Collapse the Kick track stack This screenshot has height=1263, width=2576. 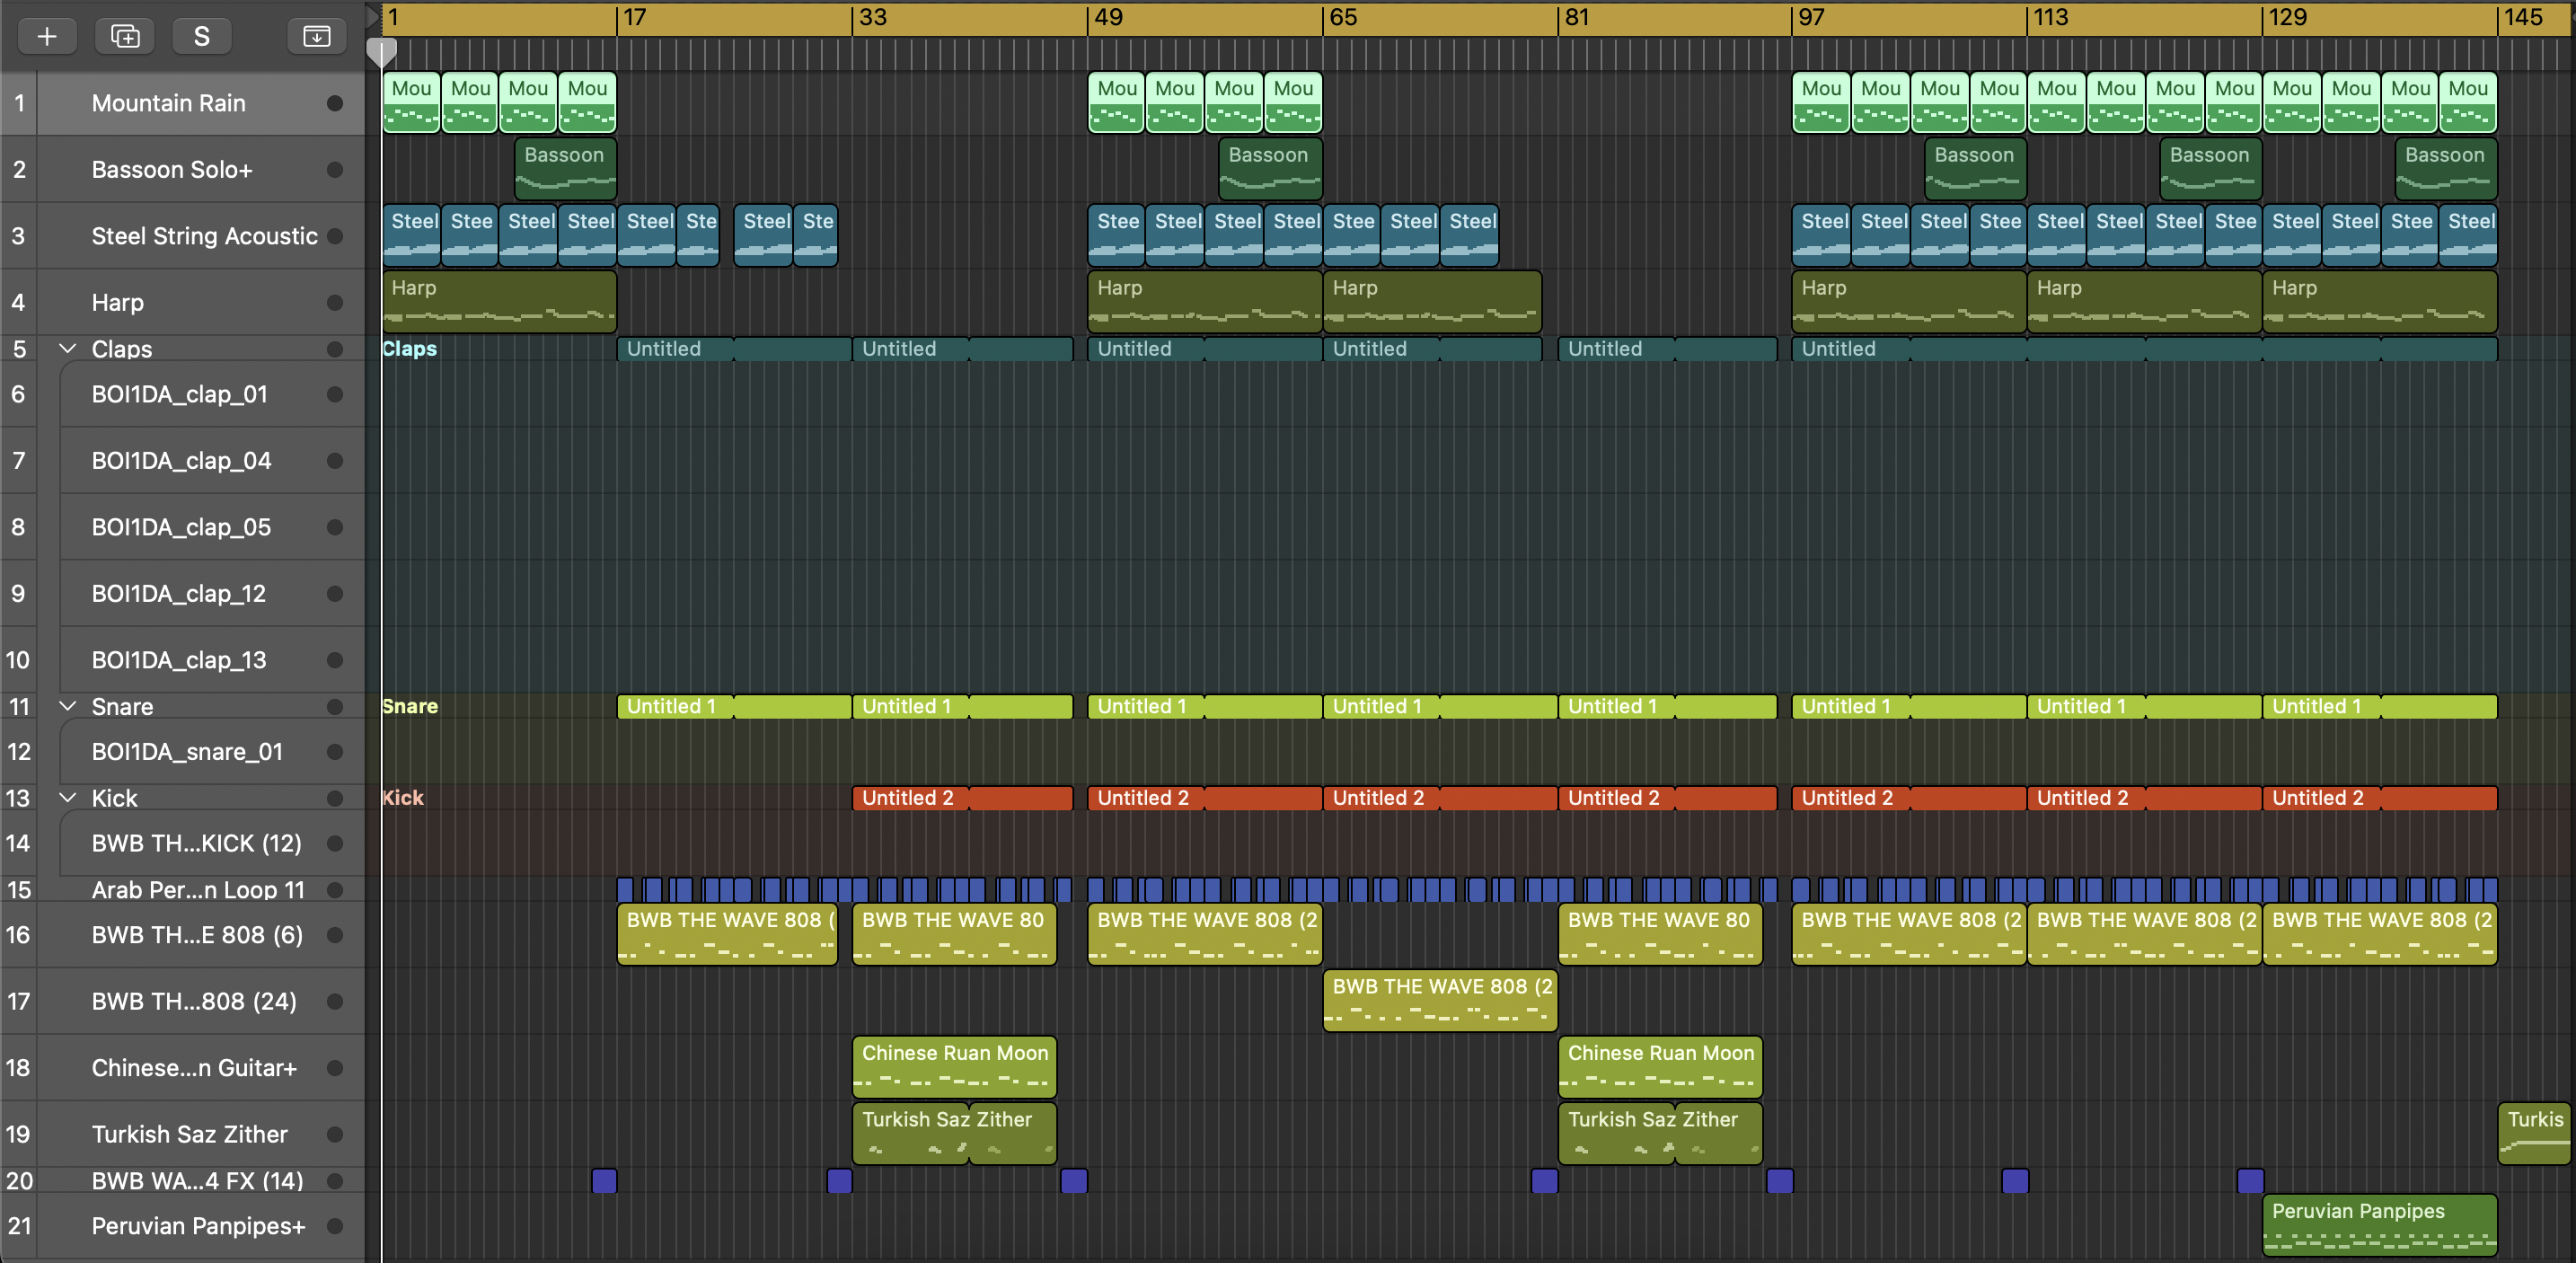68,798
